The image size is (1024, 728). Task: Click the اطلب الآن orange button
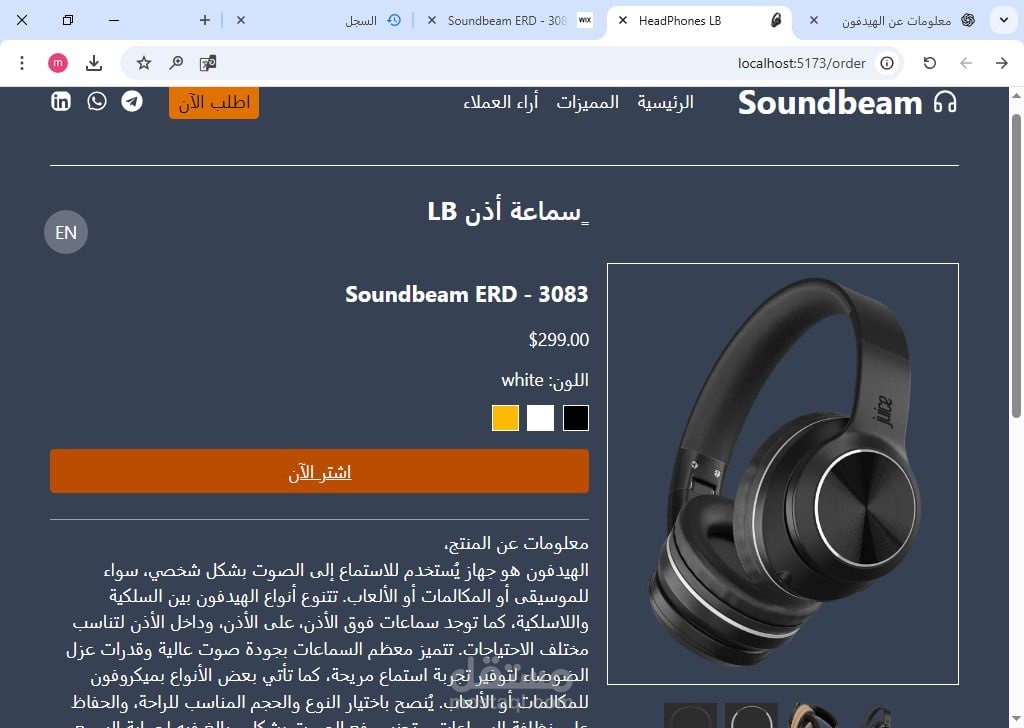(x=214, y=103)
